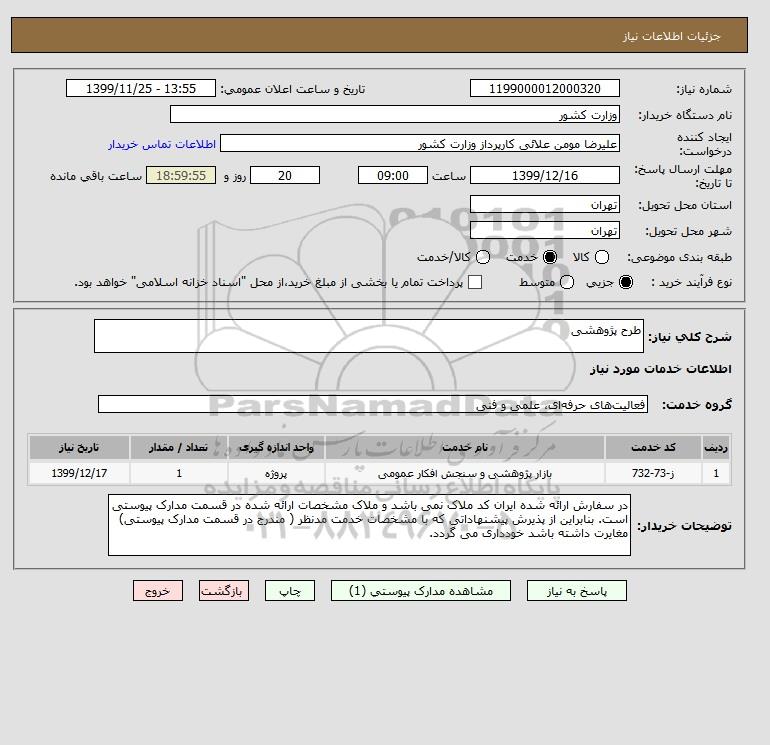
Task: Click the need date cell 1399/12/17
Action: (x=79, y=473)
